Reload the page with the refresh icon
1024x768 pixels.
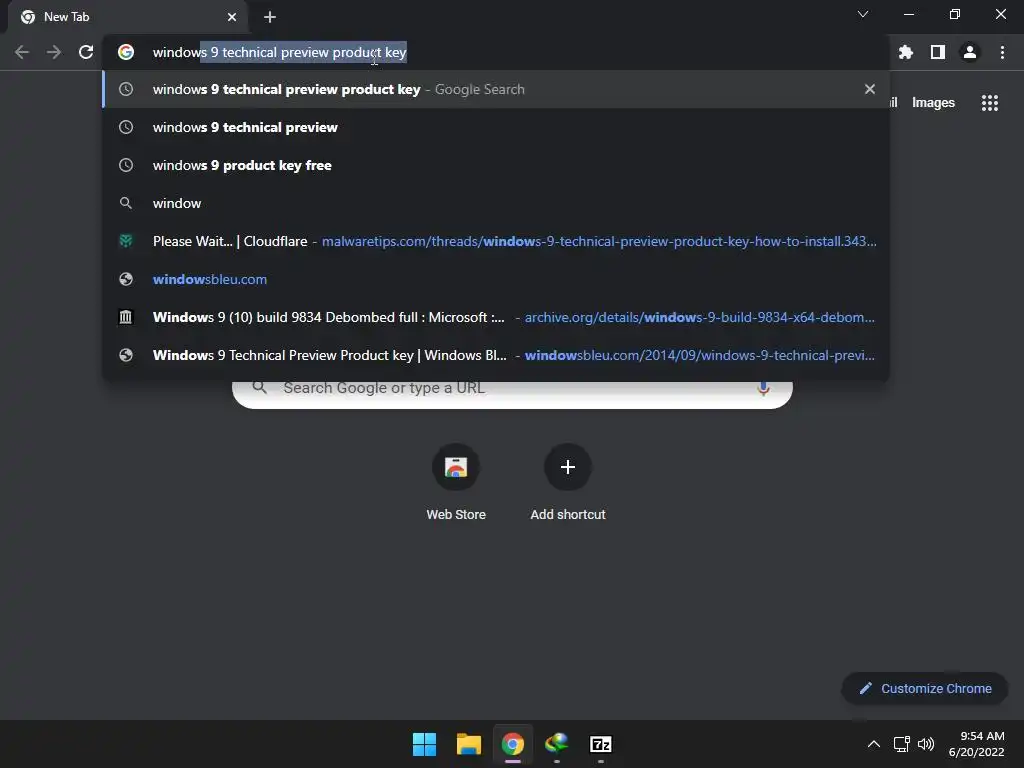86,52
